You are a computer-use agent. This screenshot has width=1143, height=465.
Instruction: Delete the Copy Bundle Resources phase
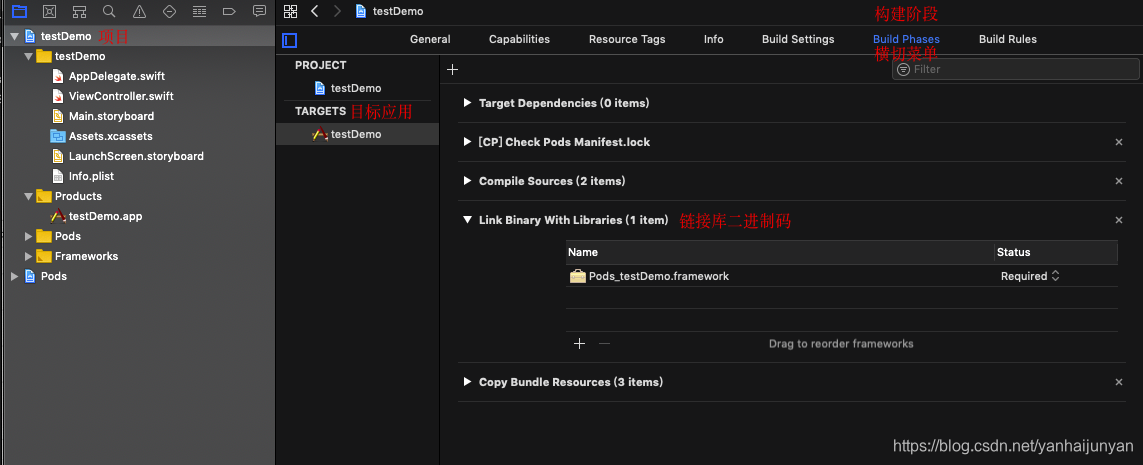tap(1119, 382)
